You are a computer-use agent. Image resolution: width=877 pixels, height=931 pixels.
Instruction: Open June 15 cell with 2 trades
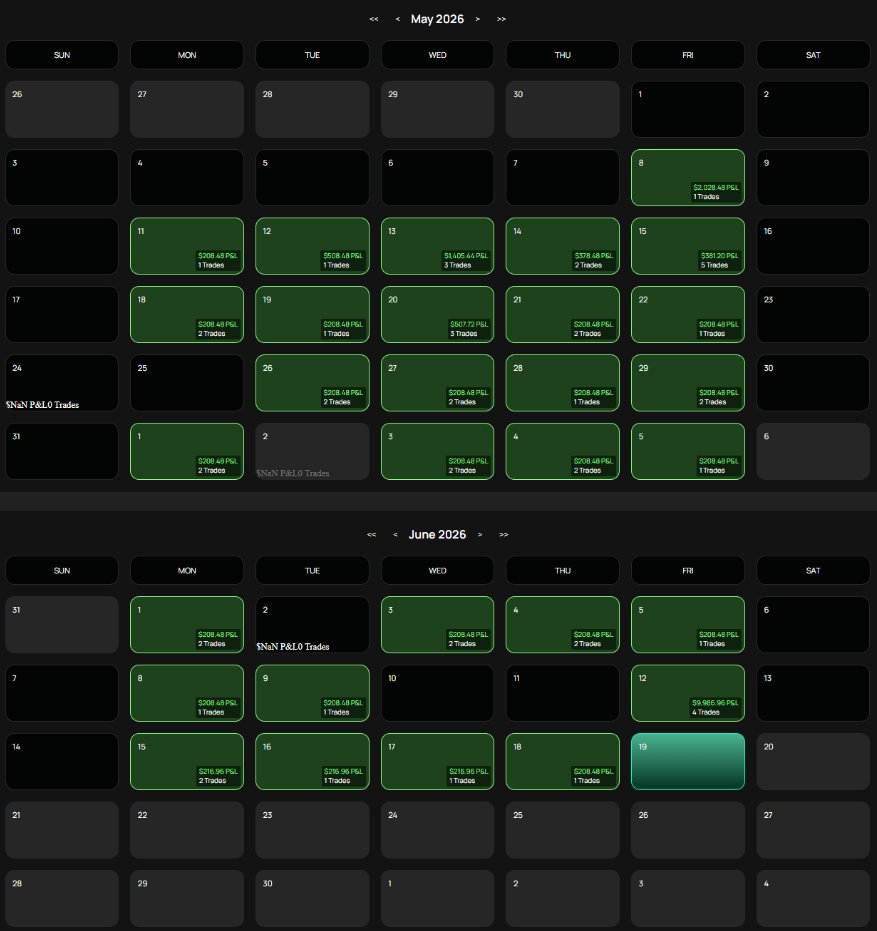pyautogui.click(x=187, y=762)
